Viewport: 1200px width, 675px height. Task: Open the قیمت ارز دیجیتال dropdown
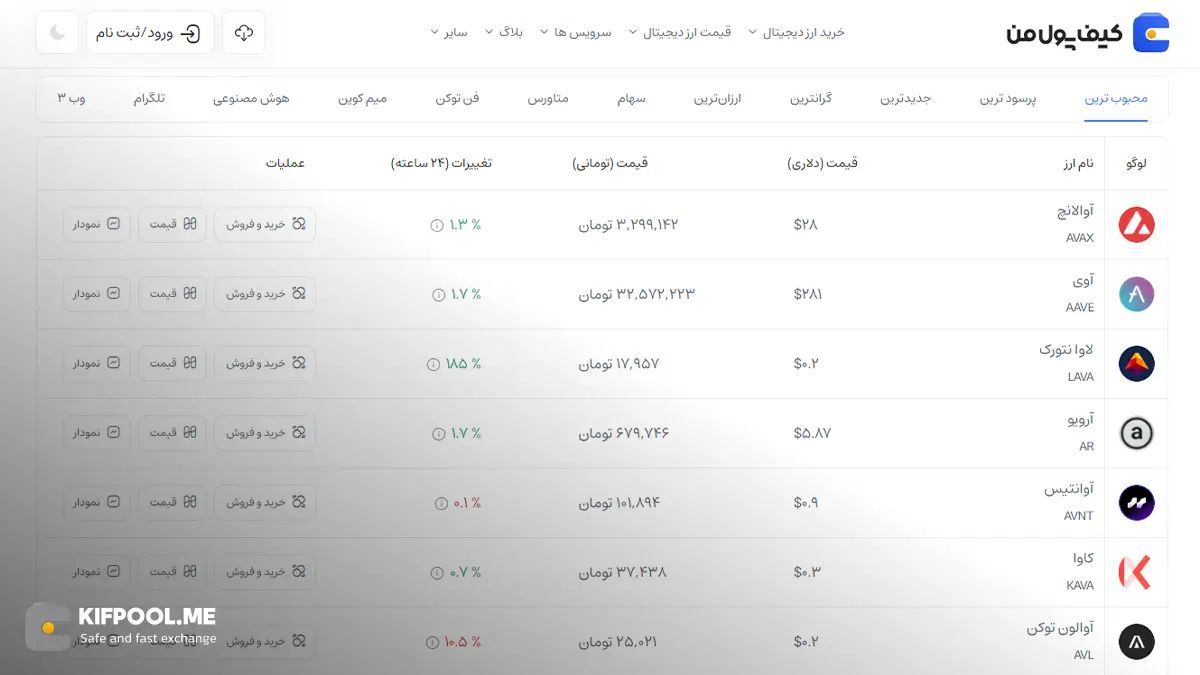[680, 32]
